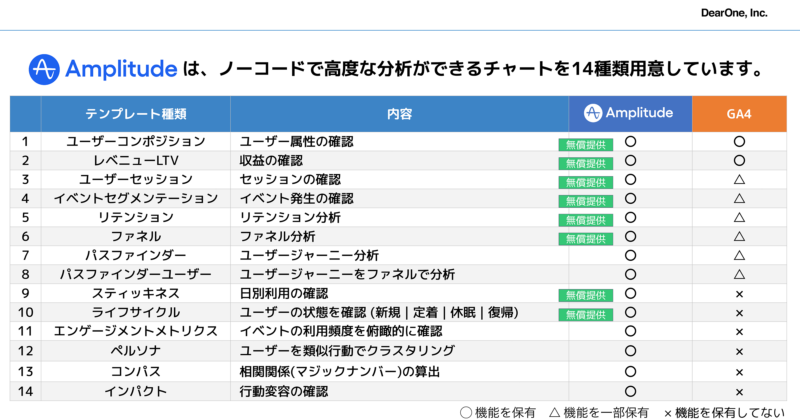Click the ユーザージャーニー分析 description
The width and height of the screenshot is (800, 420).
click(x=309, y=255)
